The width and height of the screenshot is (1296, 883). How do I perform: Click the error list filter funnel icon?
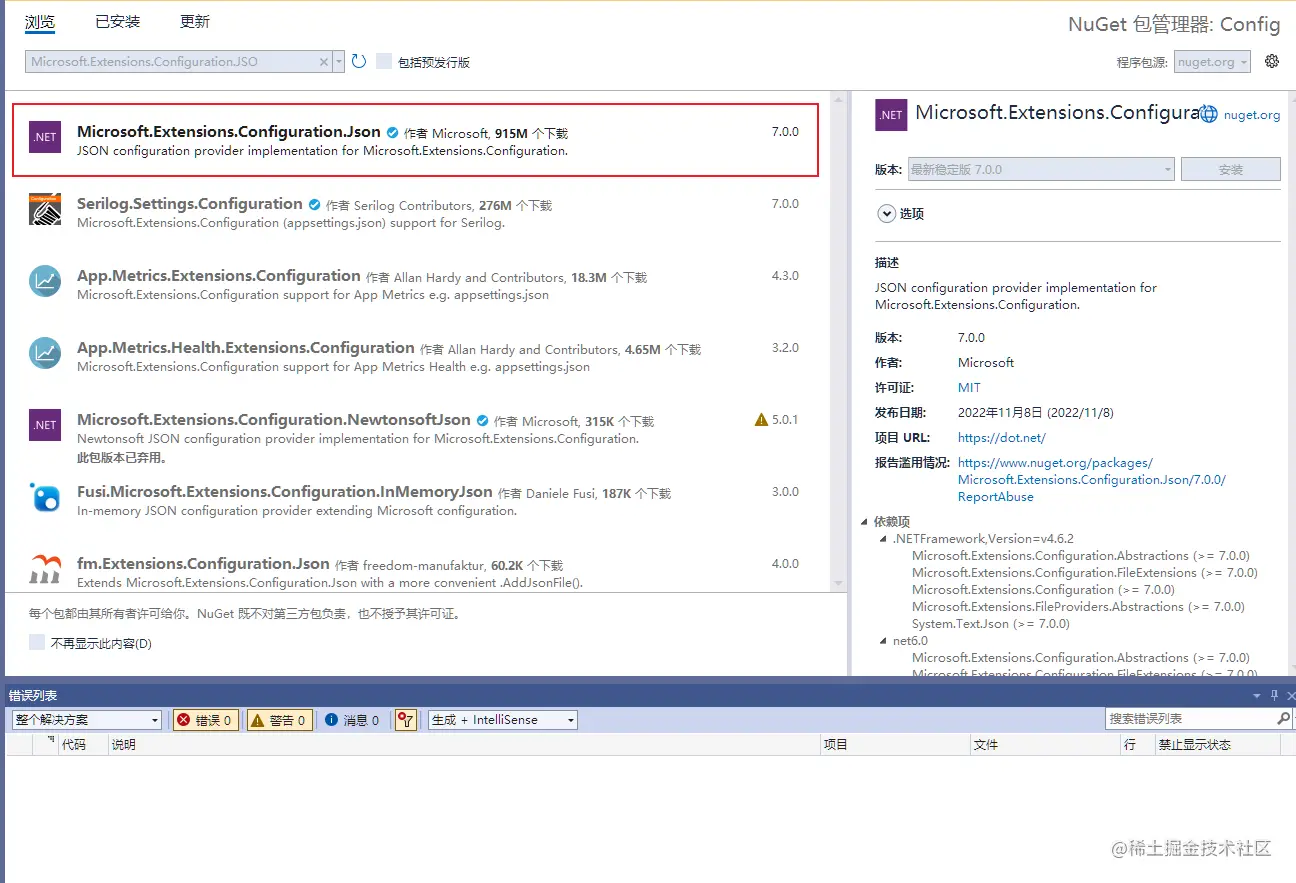(x=405, y=720)
